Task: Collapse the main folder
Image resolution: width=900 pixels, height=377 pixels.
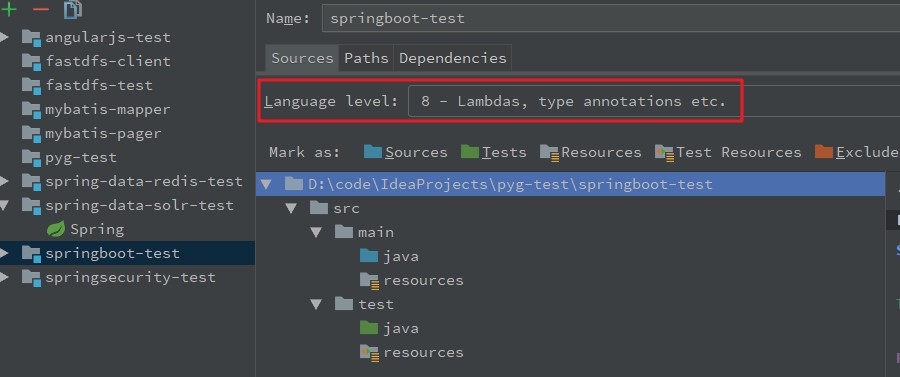Action: [317, 232]
